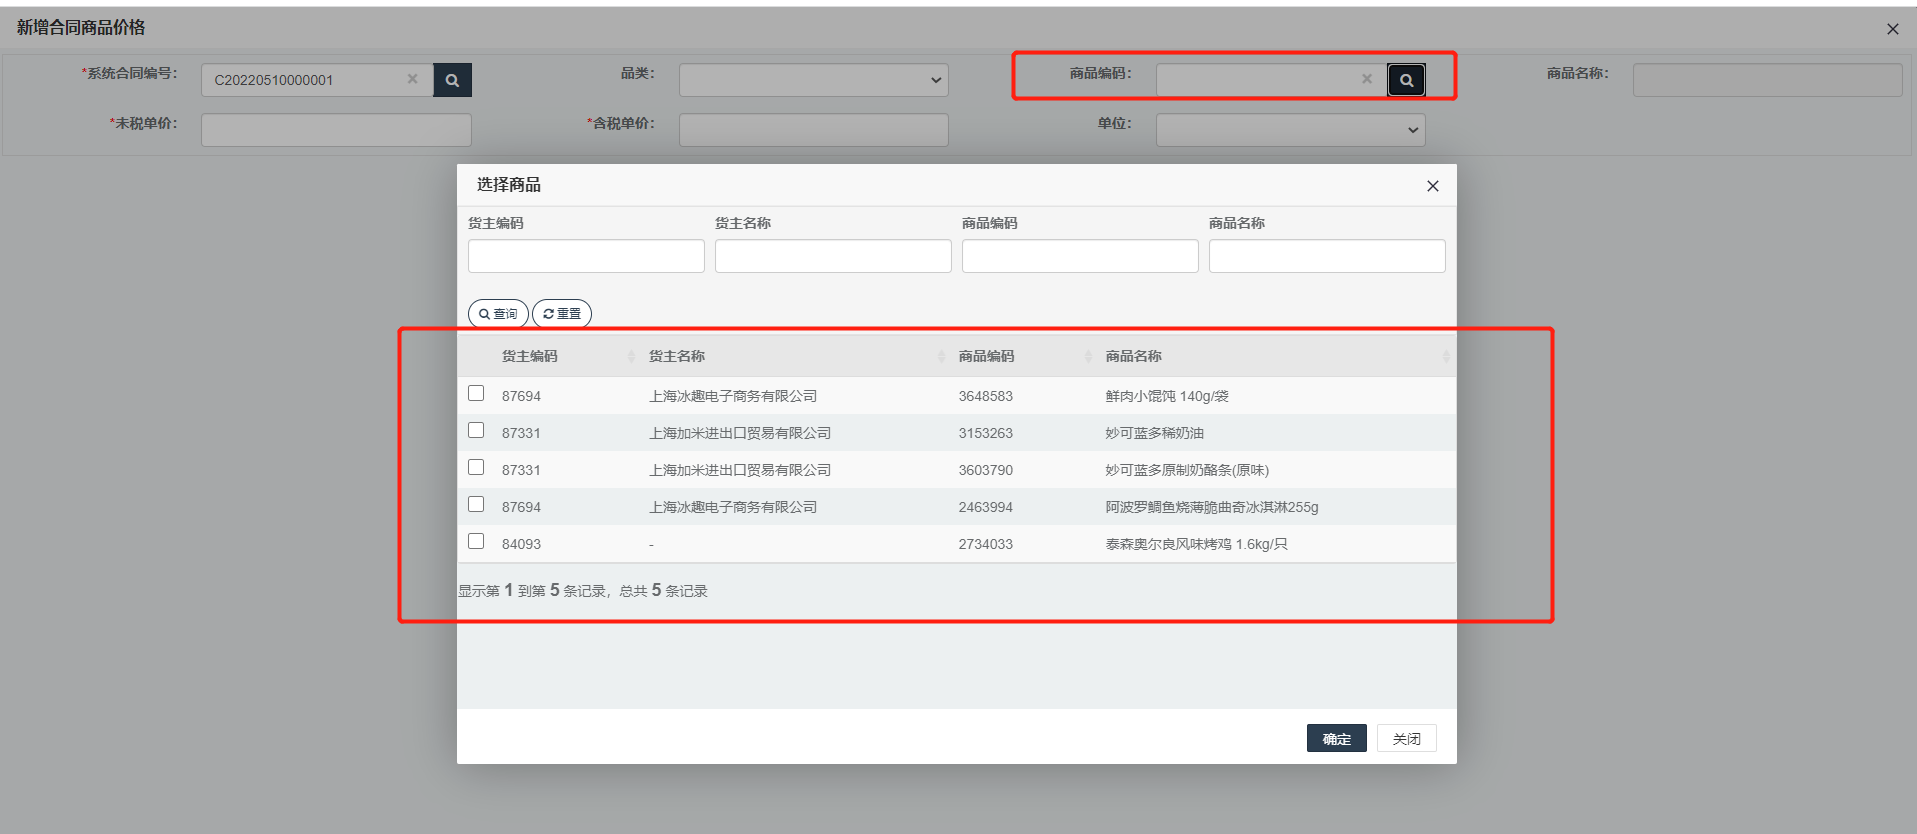Click owner code 84093
Screen dimensions: 1917x834
(x=521, y=544)
